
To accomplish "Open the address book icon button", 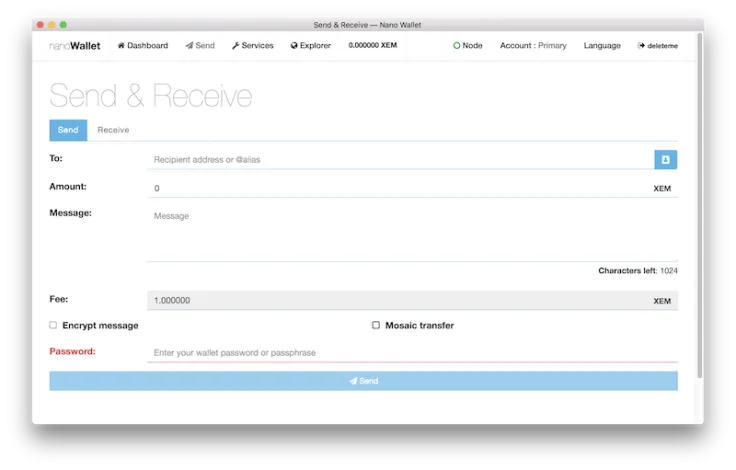I will pyautogui.click(x=665, y=160).
